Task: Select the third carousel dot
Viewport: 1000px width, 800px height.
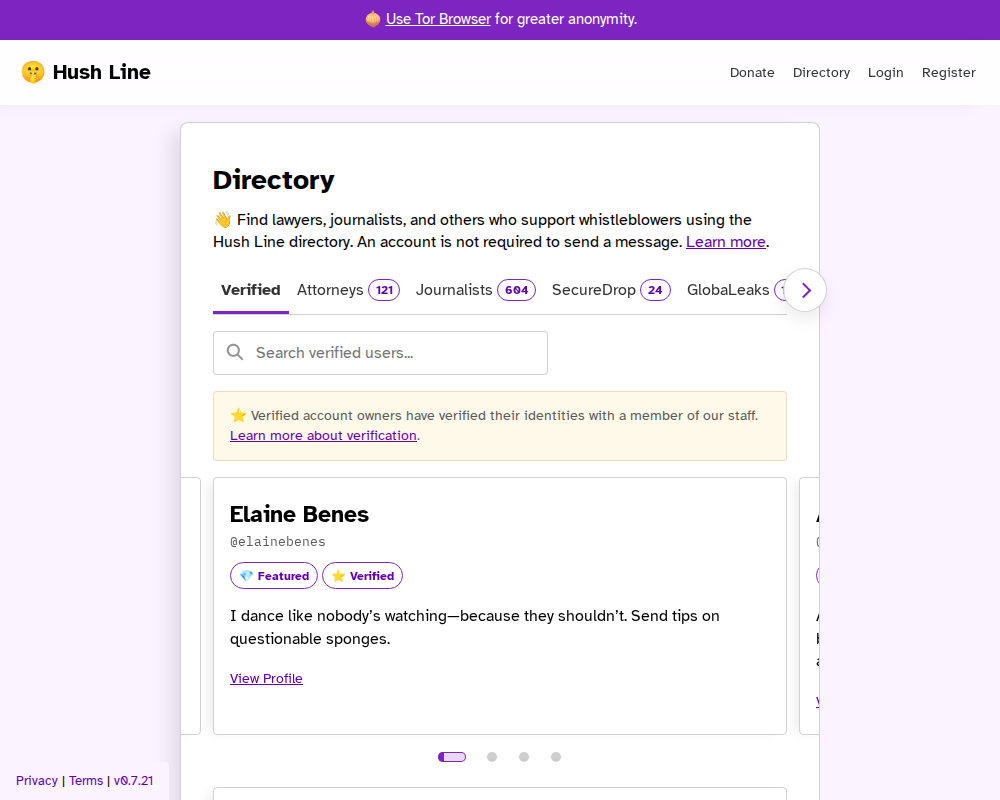Action: [x=524, y=757]
